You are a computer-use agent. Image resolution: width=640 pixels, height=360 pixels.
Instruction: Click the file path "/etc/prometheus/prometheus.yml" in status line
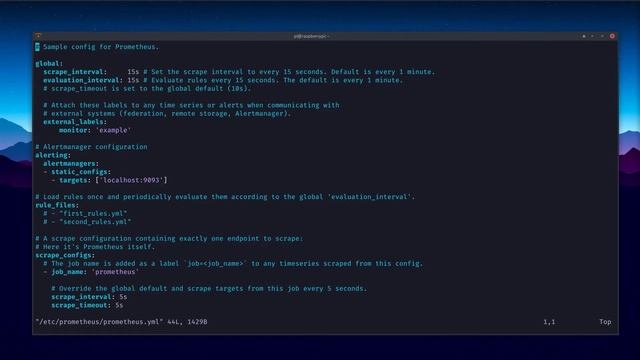pyautogui.click(x=99, y=322)
